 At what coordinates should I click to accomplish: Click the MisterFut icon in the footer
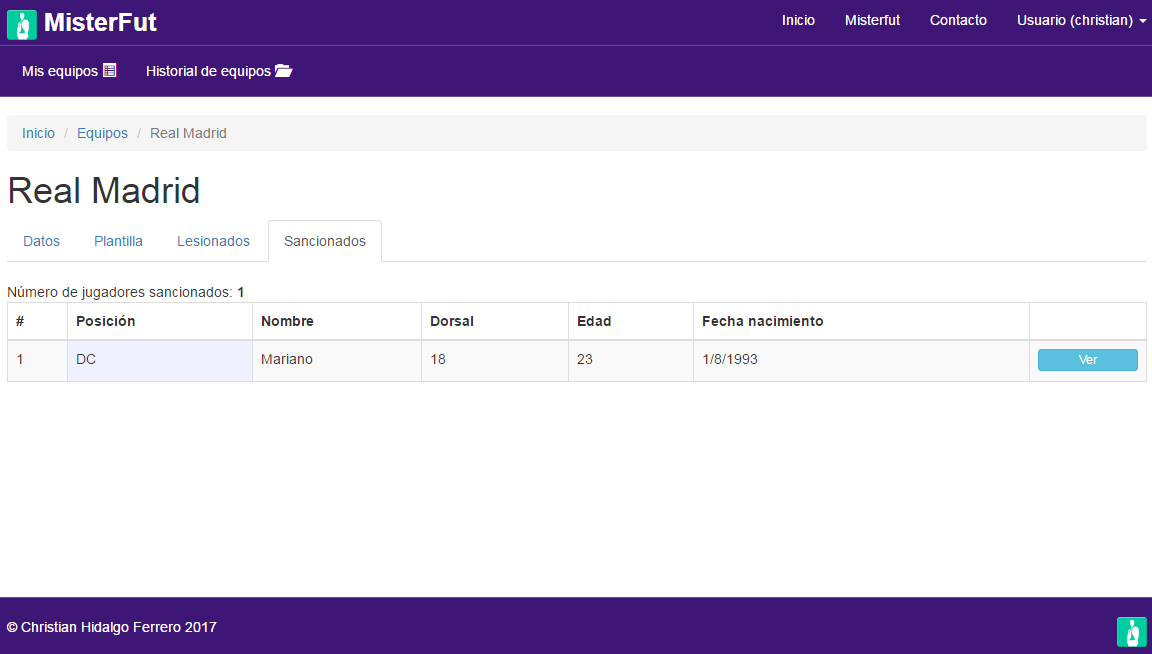1131,632
